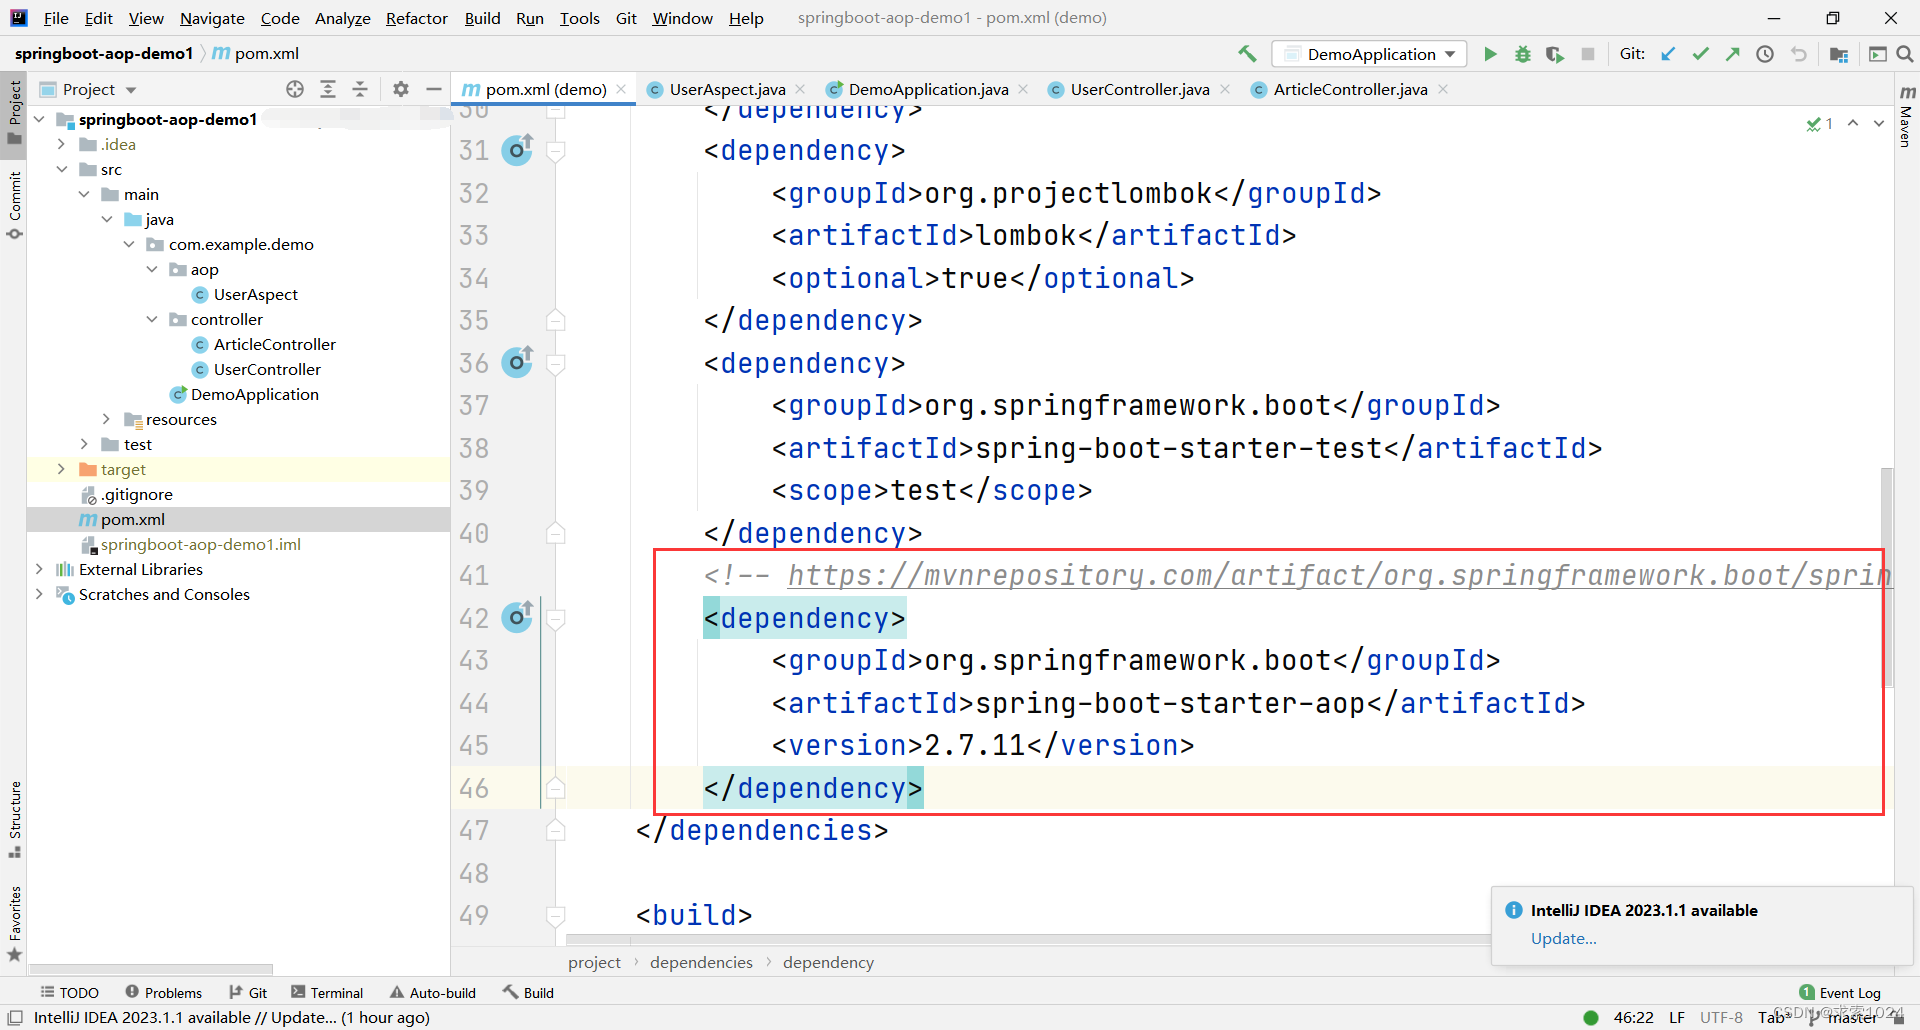Click the Project panel horizontal scrollbar

(x=151, y=969)
